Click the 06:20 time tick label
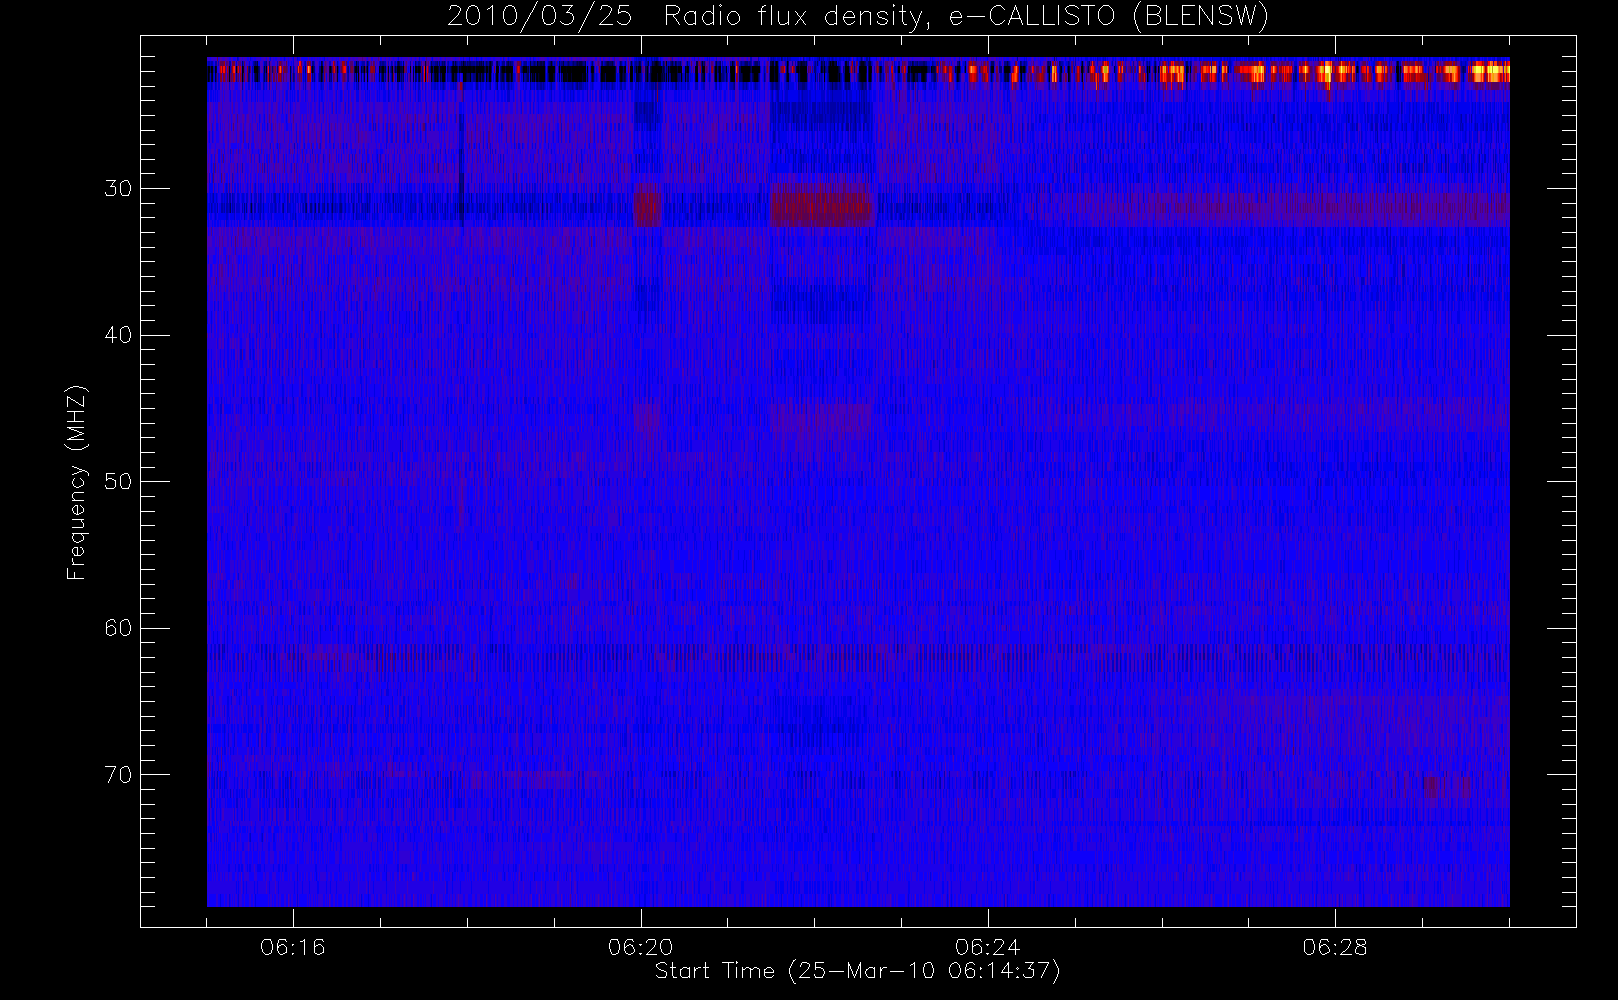 tap(640, 947)
